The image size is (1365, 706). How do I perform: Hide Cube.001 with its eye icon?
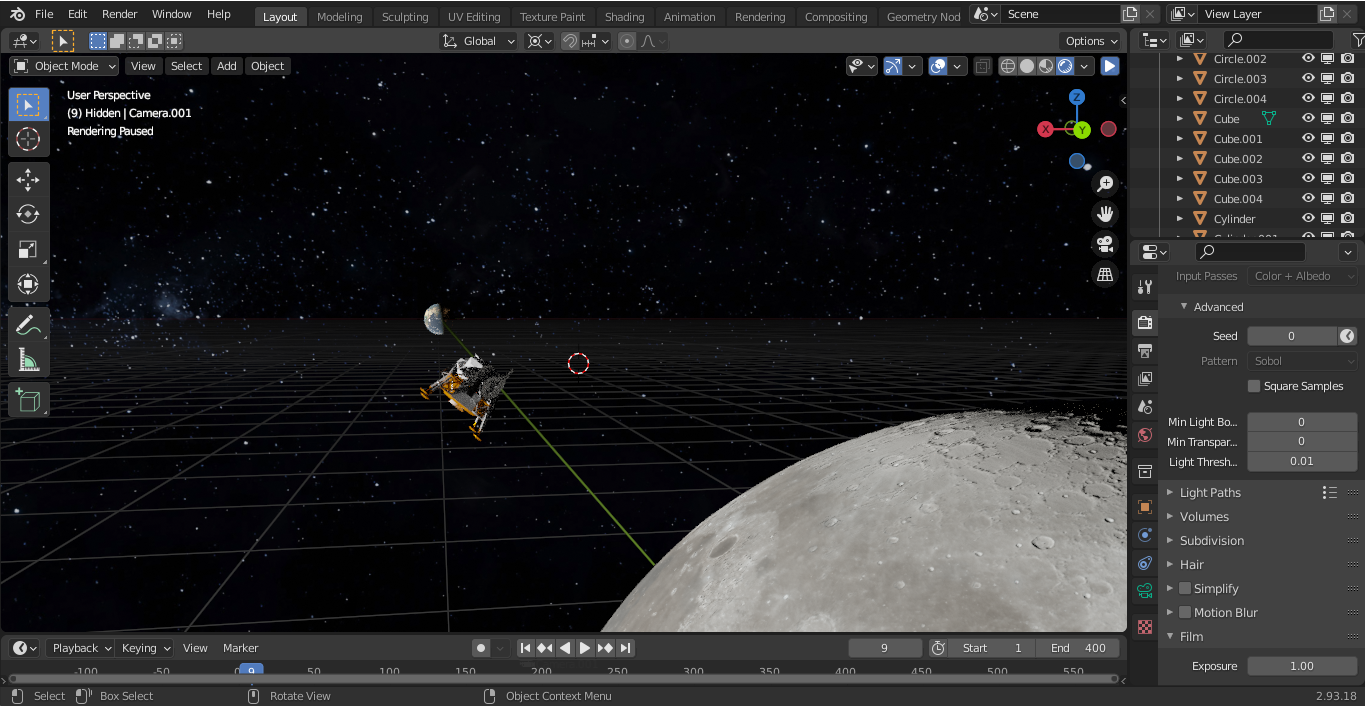pos(1307,138)
